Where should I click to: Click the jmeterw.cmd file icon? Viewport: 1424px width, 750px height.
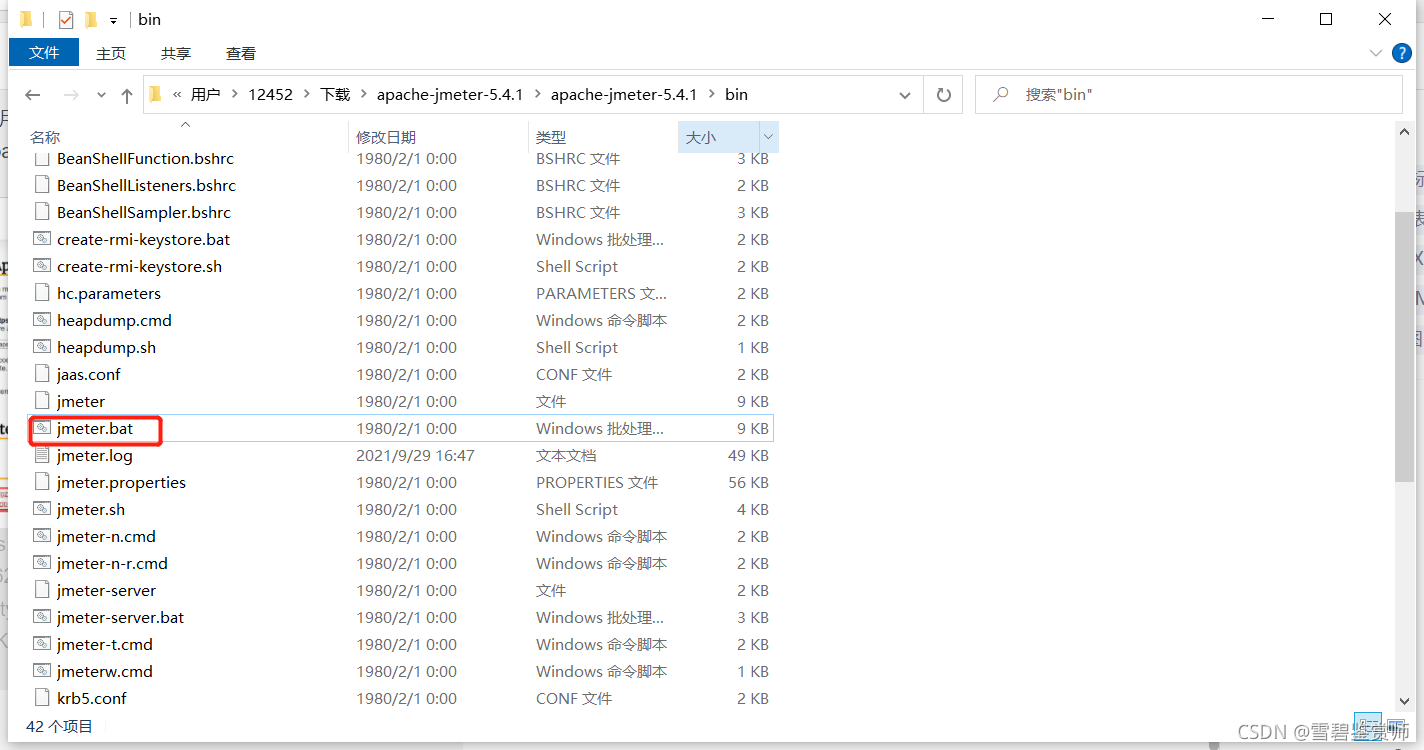(x=41, y=671)
